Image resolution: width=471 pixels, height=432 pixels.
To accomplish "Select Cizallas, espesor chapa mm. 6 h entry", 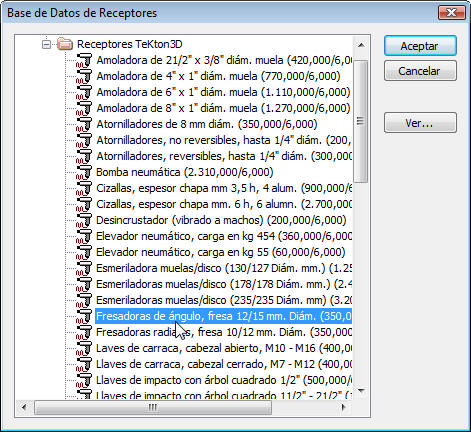I will 224,204.
